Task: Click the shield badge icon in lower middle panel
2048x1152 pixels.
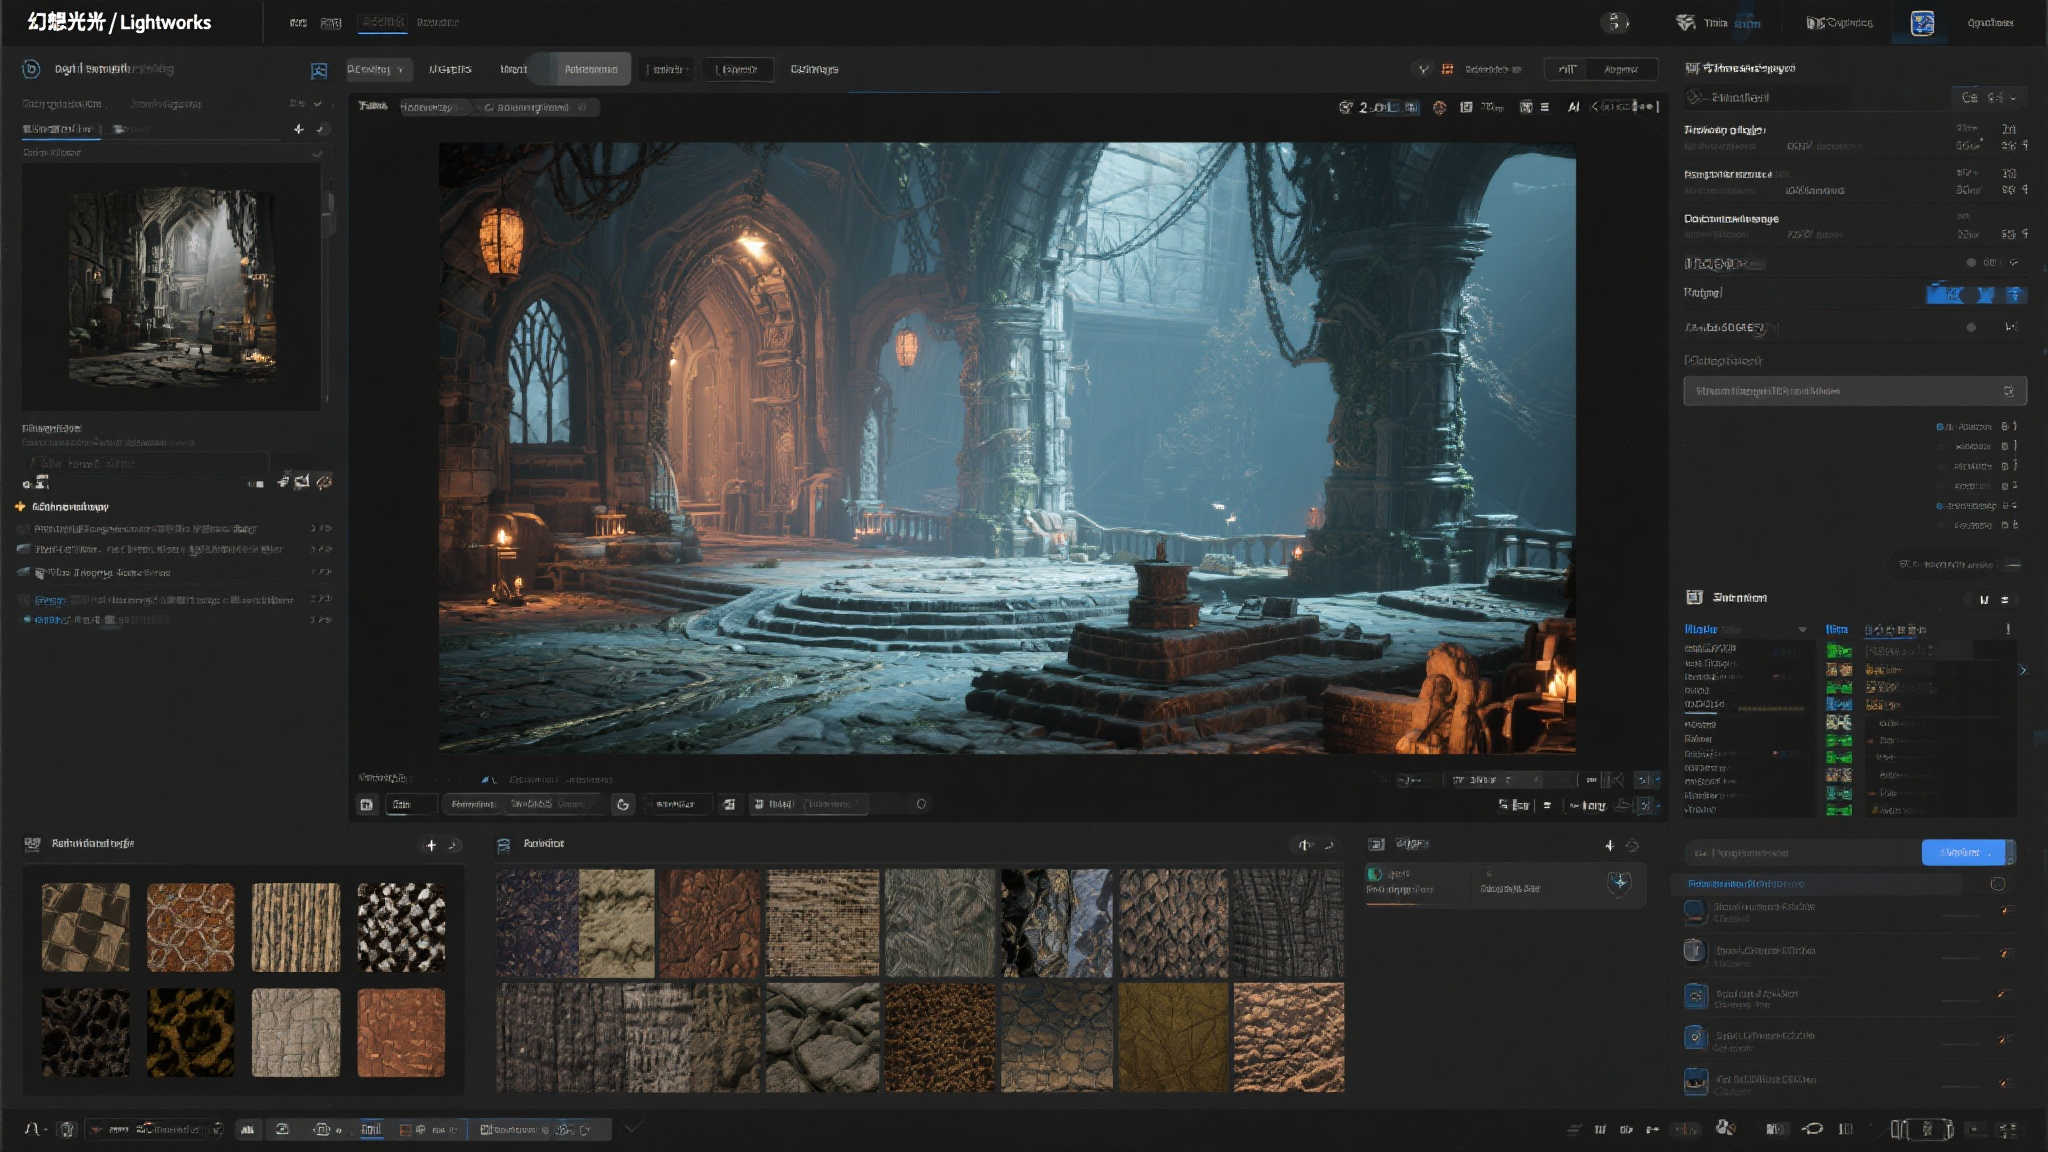Action: [x=1619, y=883]
